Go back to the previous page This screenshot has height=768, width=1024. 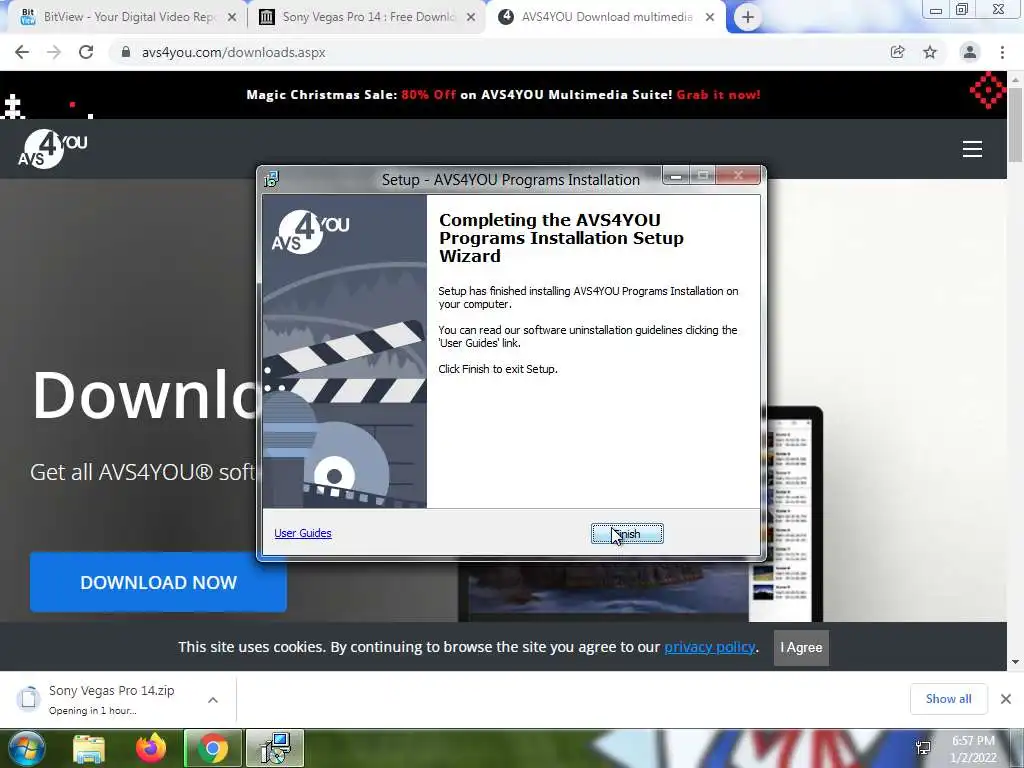(22, 52)
